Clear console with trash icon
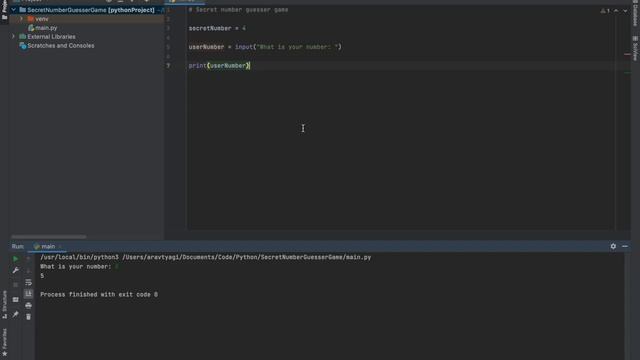 point(28,317)
